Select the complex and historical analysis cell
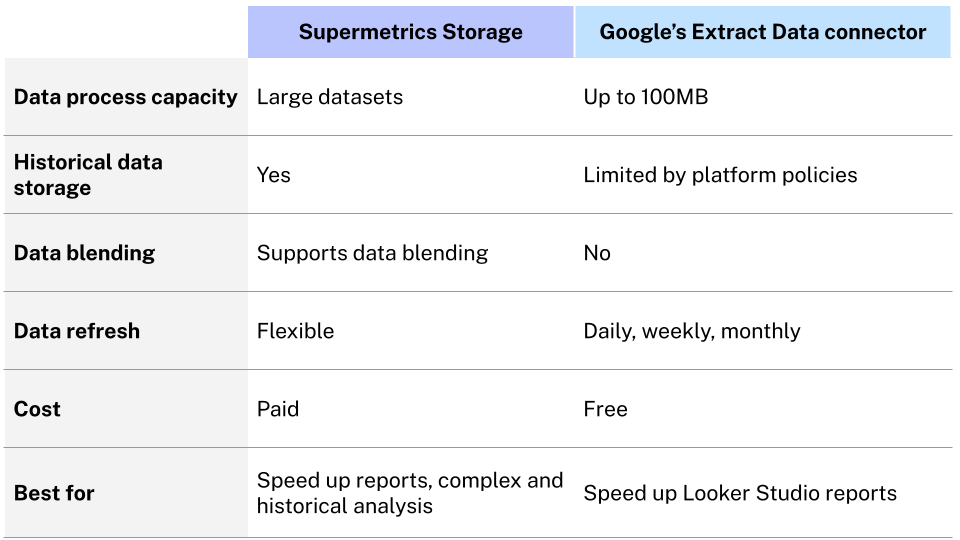The width and height of the screenshot is (960, 540). [410, 493]
